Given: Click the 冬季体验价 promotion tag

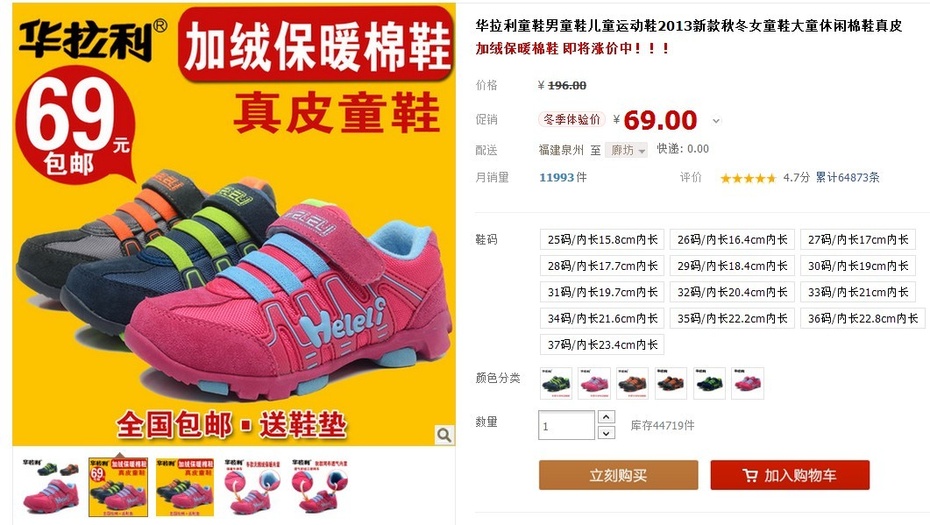Looking at the screenshot, I should [x=572, y=119].
